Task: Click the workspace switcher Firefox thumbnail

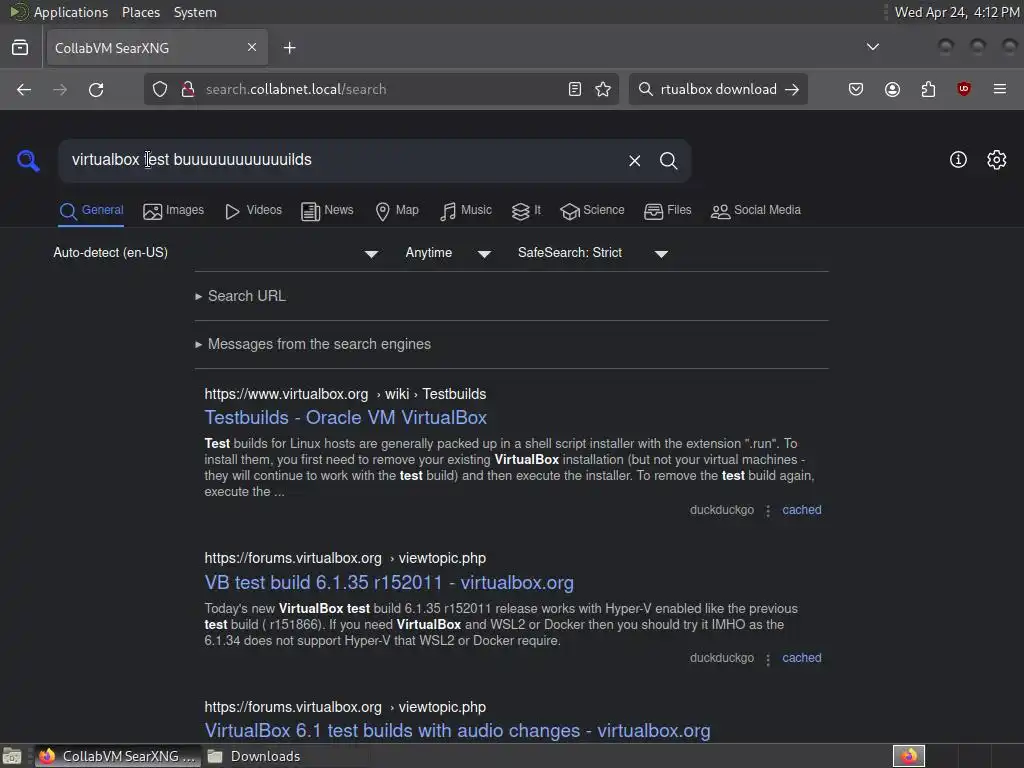Action: tap(909, 756)
